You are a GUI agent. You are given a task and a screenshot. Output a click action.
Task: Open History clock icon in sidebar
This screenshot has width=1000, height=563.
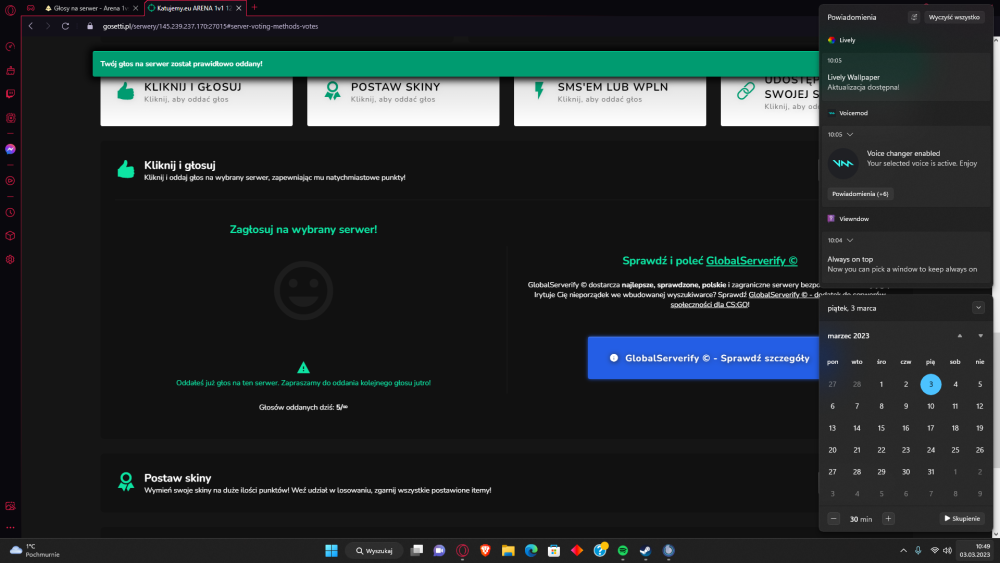coord(10,212)
